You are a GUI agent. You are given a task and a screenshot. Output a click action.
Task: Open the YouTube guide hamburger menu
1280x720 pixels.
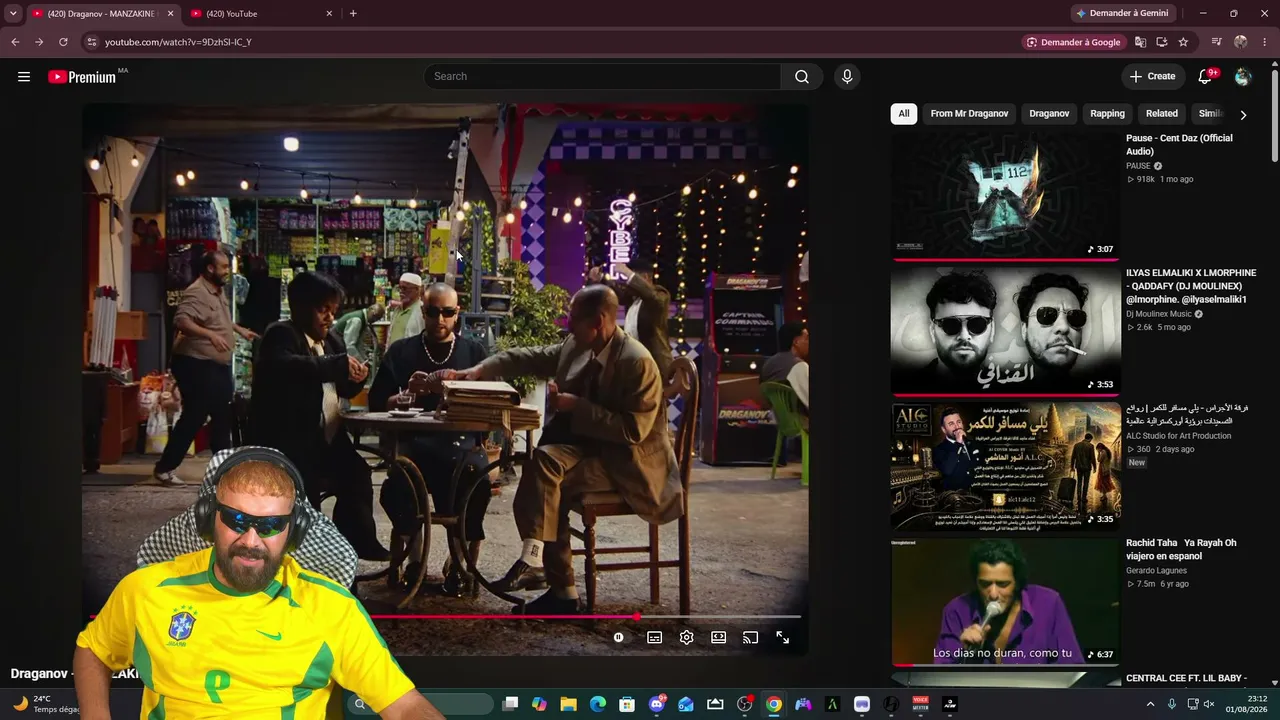tap(24, 77)
